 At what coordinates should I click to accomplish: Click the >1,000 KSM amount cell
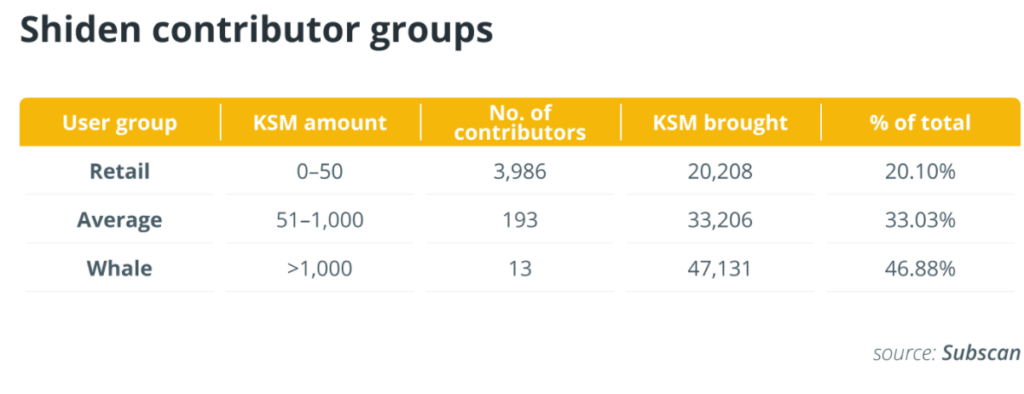[x=320, y=268]
